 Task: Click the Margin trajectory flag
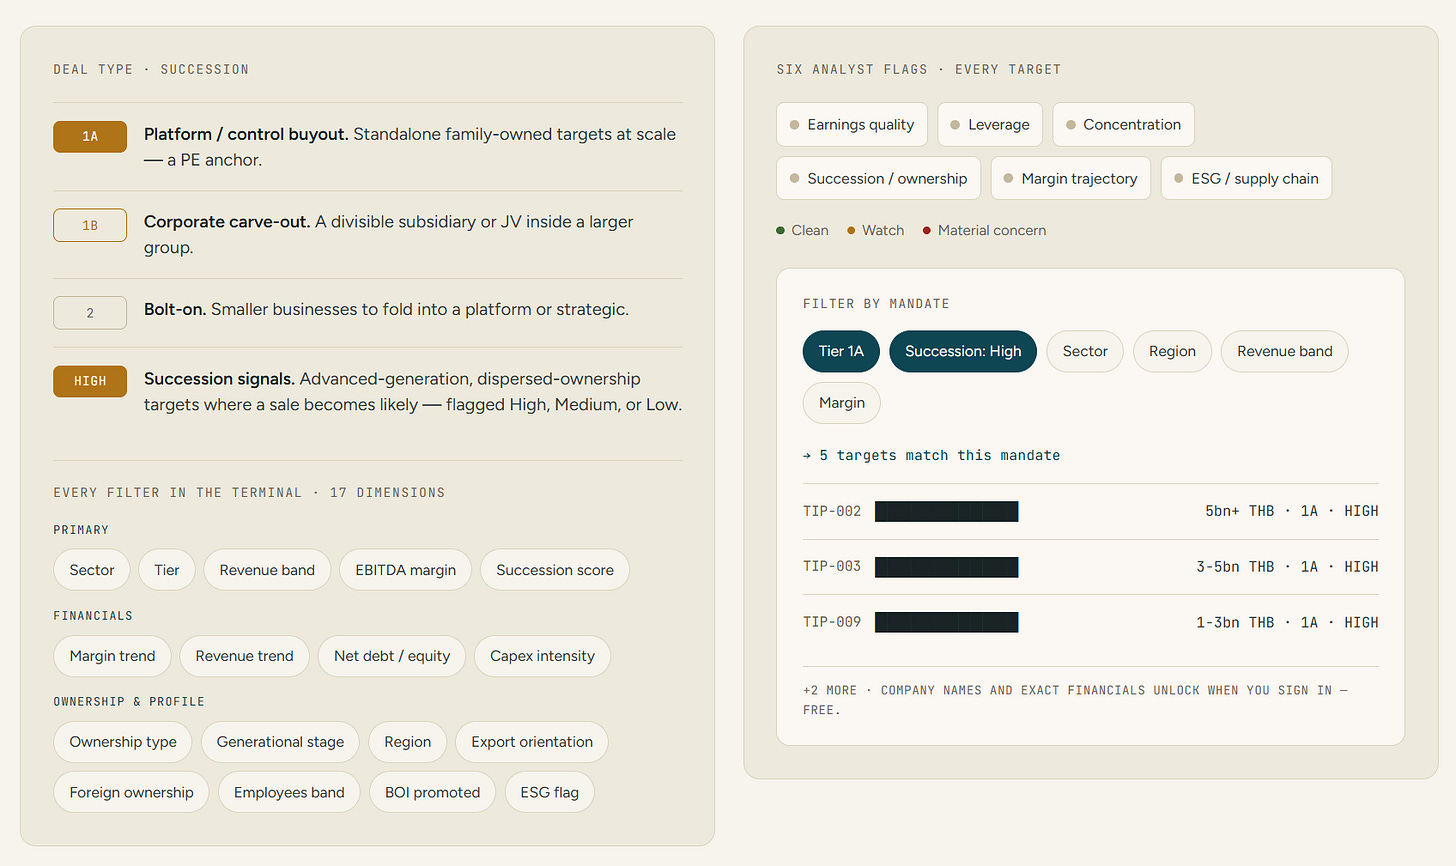[1071, 179]
